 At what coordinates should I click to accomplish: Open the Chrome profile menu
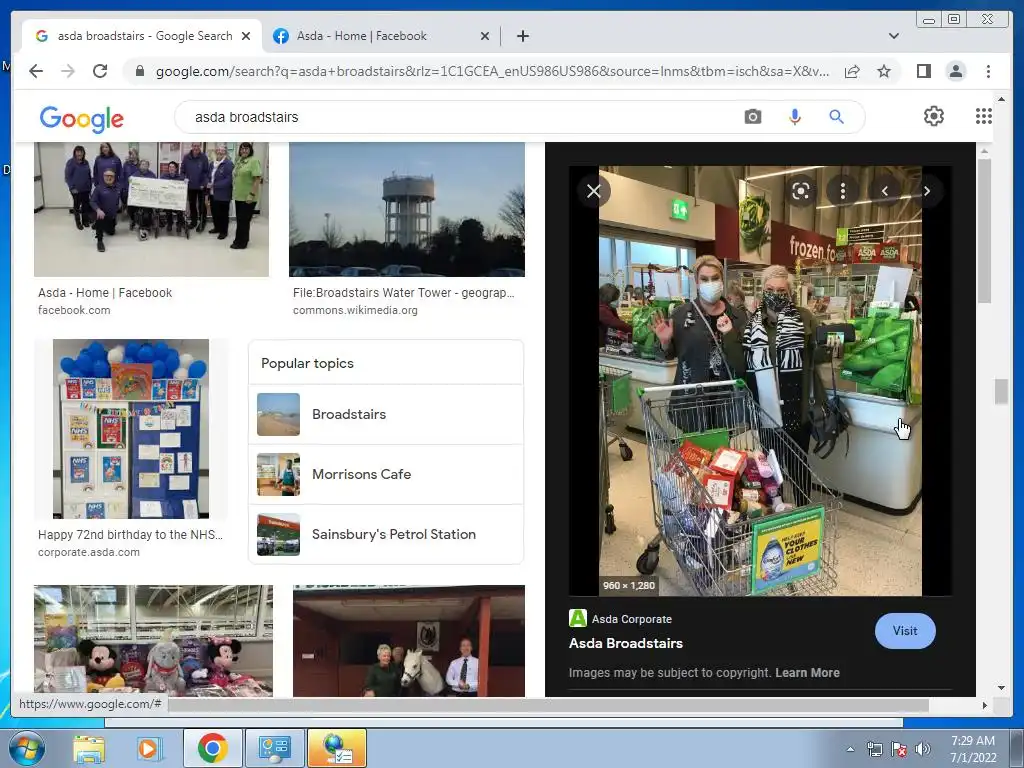click(955, 71)
